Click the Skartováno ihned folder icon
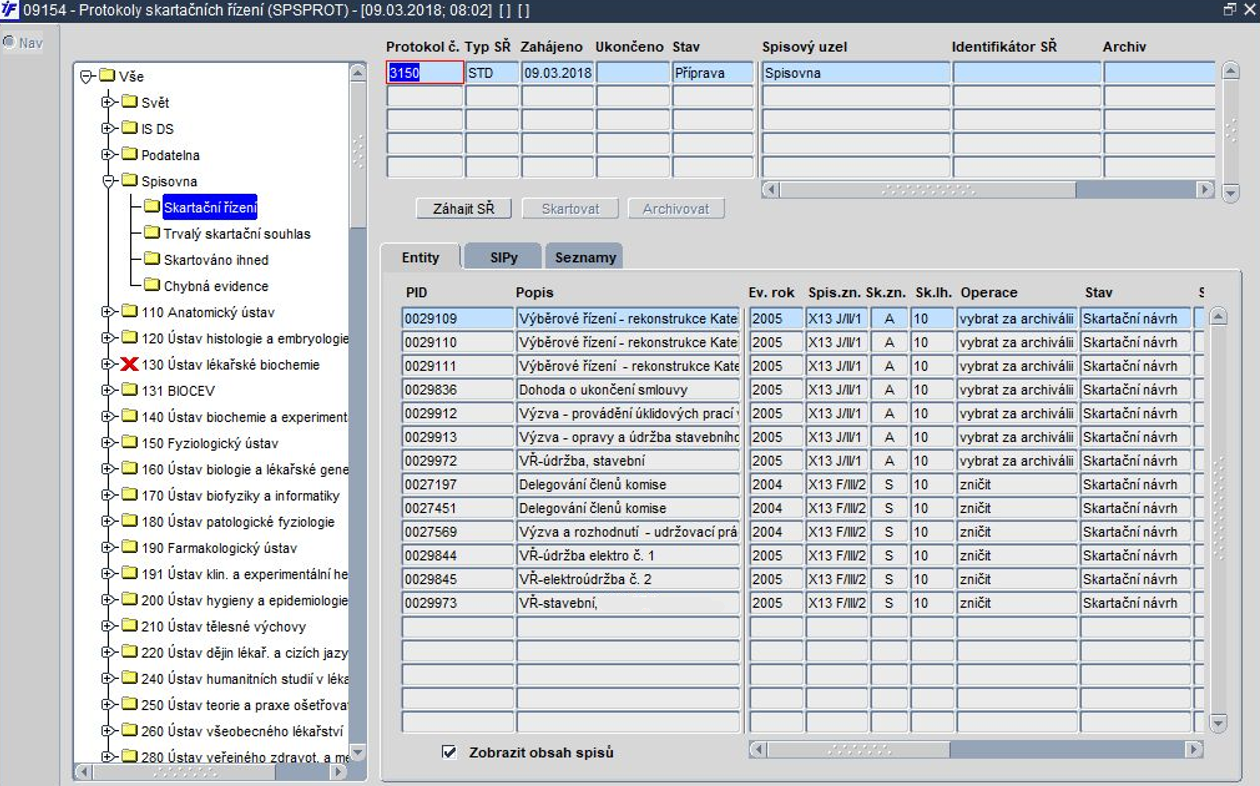Viewport: 1260px width, 786px height. 152,259
